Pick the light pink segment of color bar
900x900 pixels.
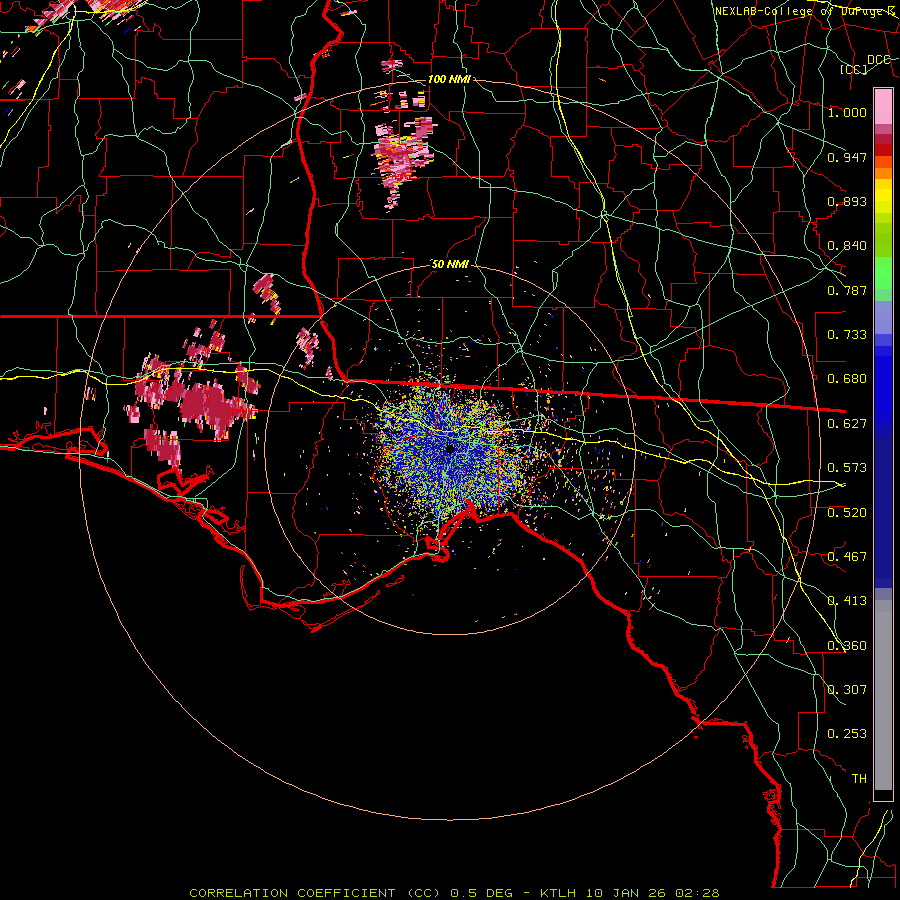pos(883,106)
